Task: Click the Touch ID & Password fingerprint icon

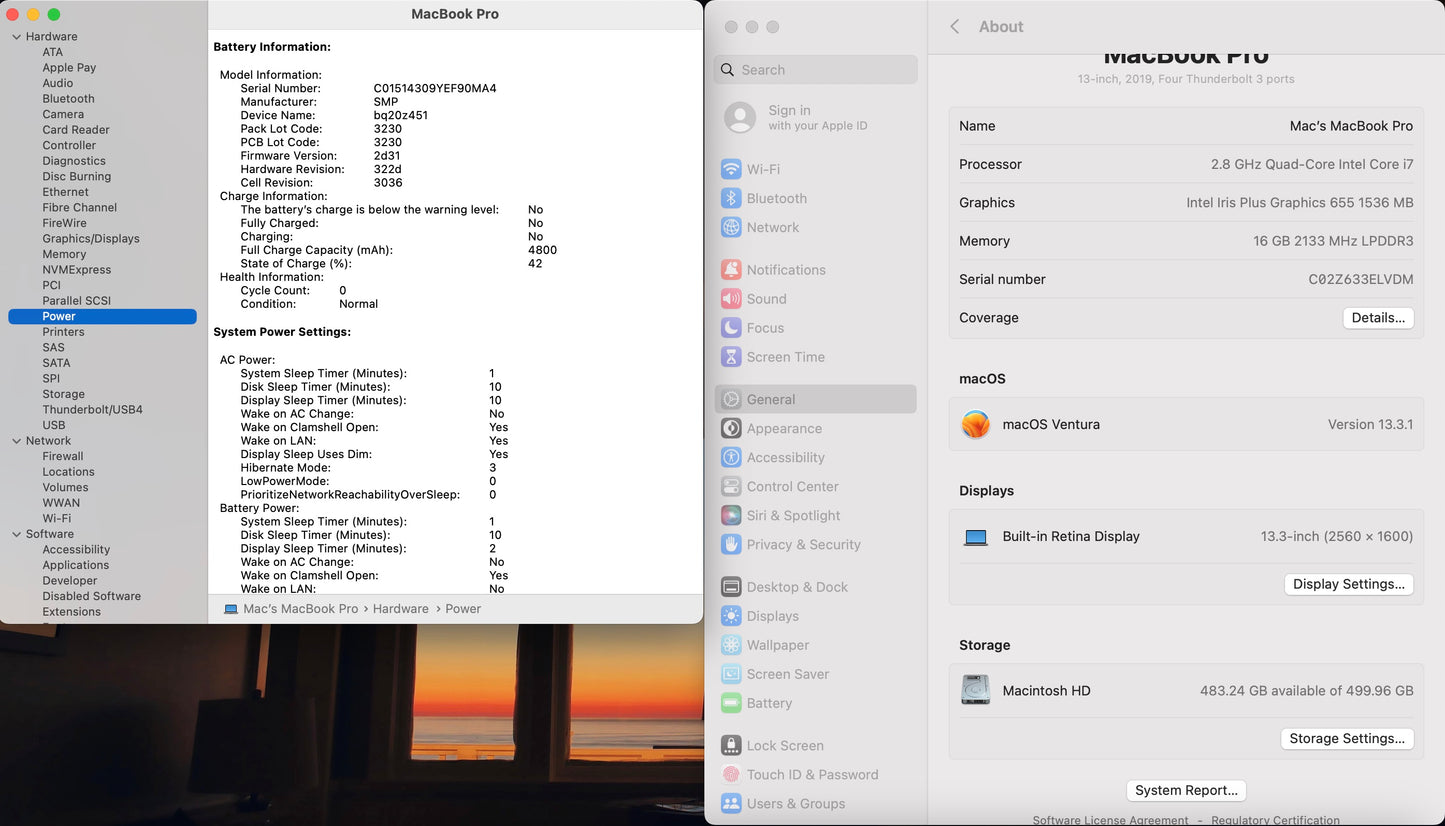Action: pyautogui.click(x=731, y=775)
